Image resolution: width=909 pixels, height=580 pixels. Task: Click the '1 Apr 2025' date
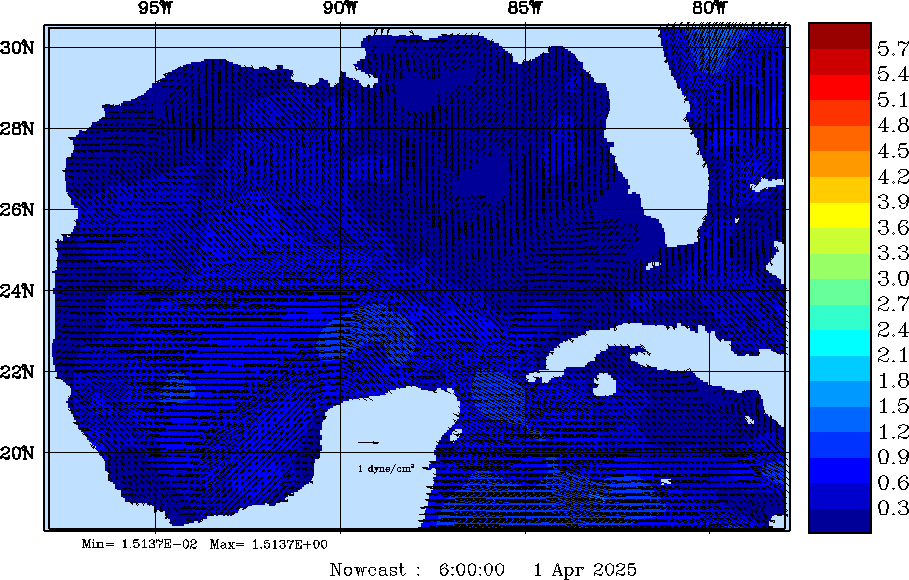click(585, 570)
